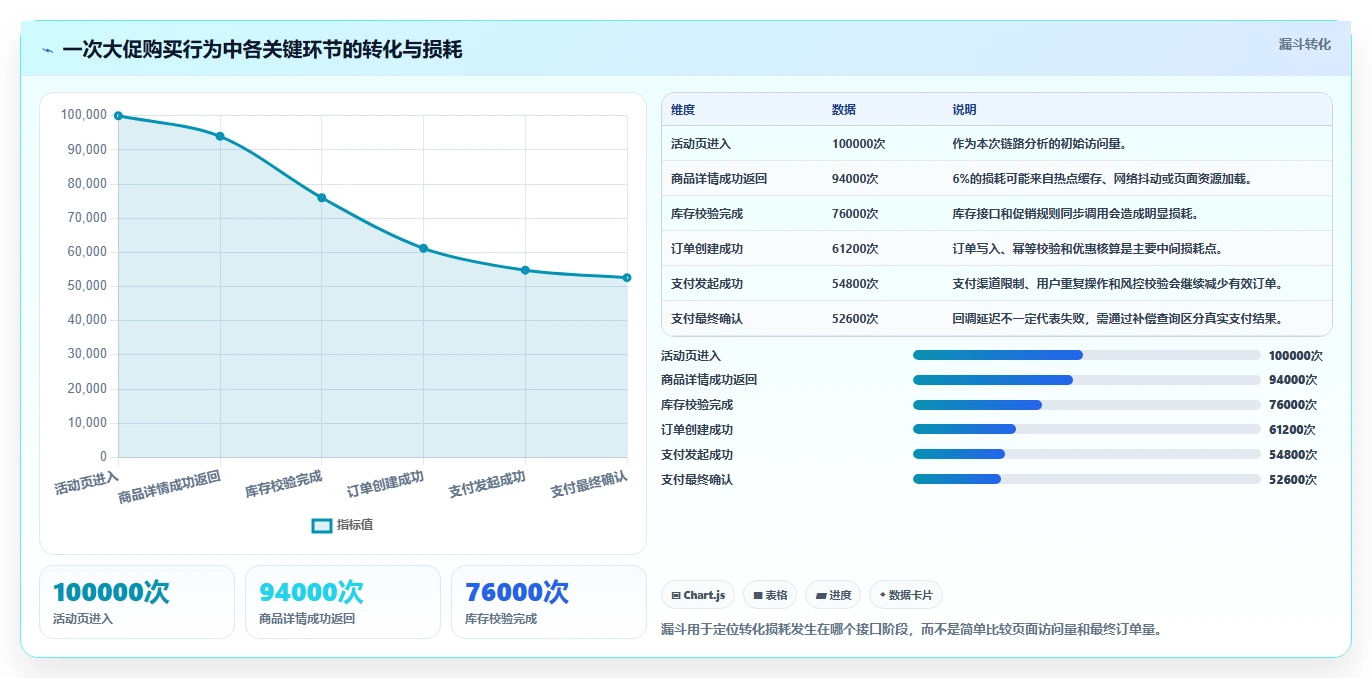Click the chart point for 订单创建成功
Viewport: 1372px width, 678px height.
(423, 248)
